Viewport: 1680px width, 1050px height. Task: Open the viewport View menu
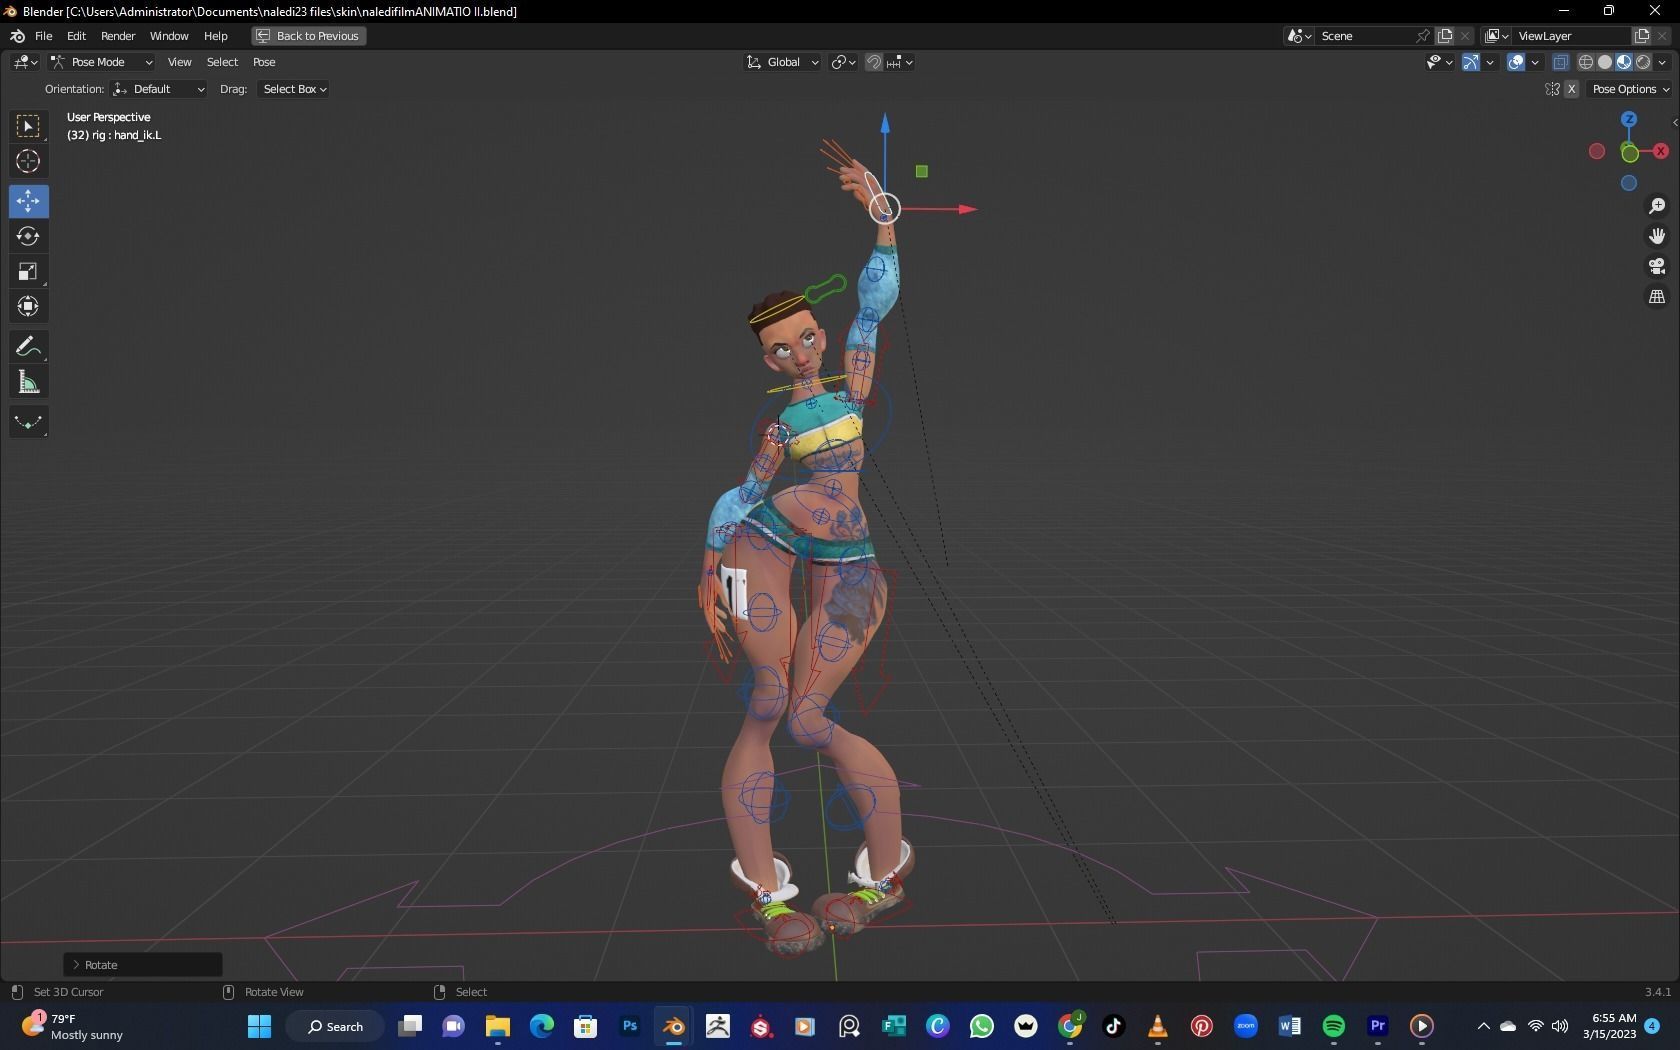(179, 62)
